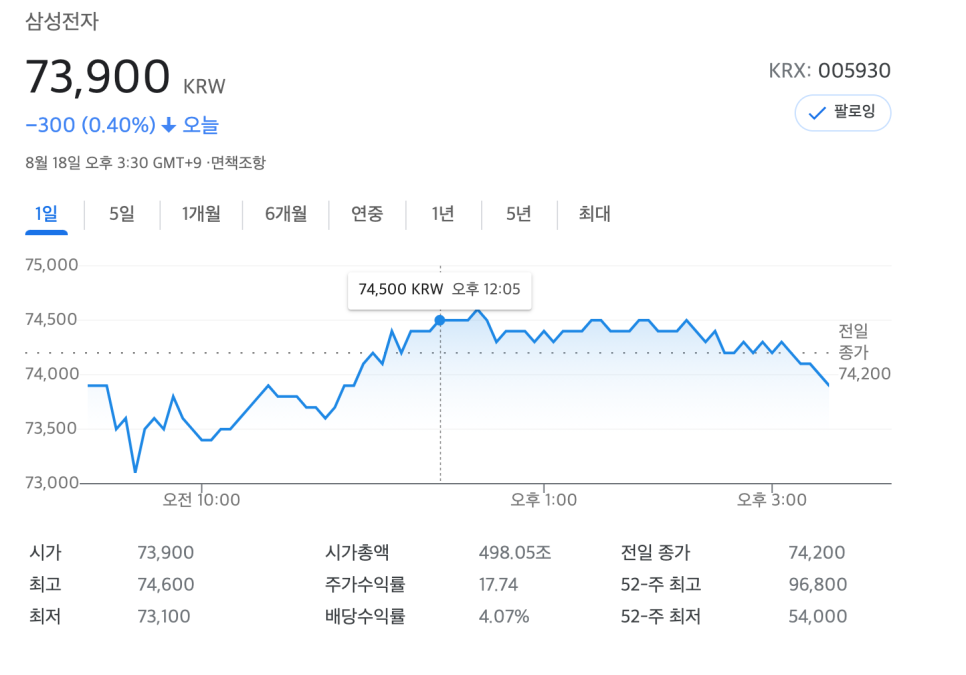Click the 74,500 KRW tooltip box

[x=440, y=289]
